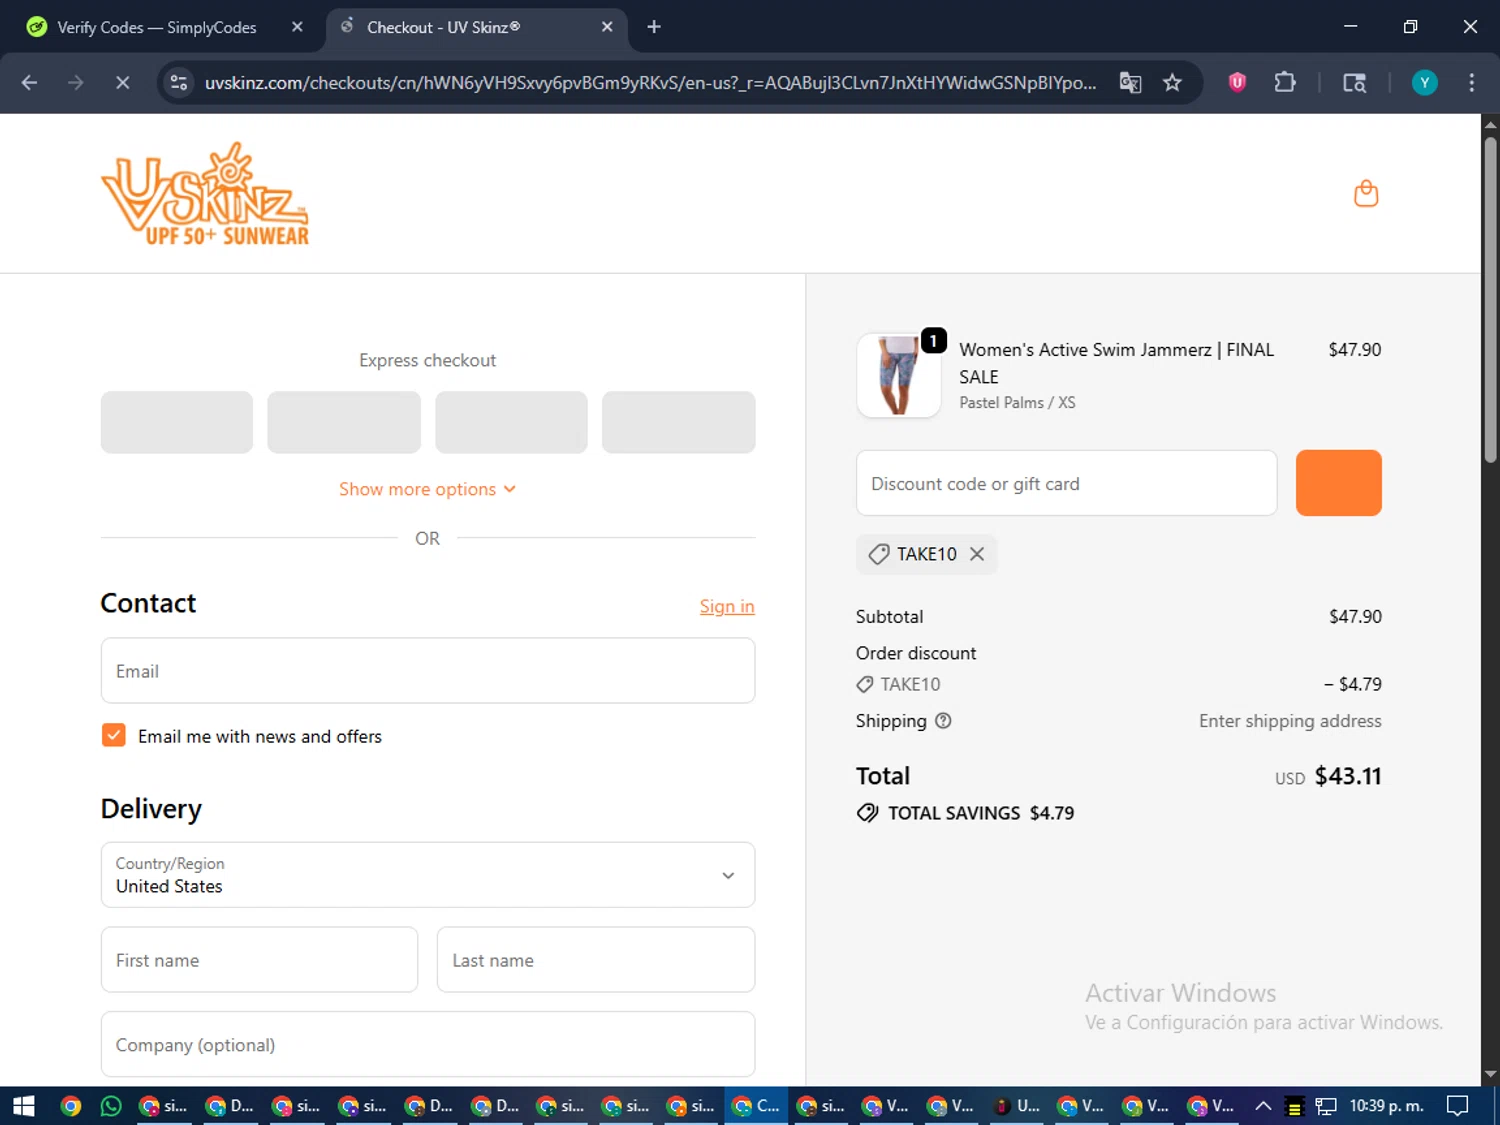Open the Brave-style shield extension icon

click(1237, 83)
